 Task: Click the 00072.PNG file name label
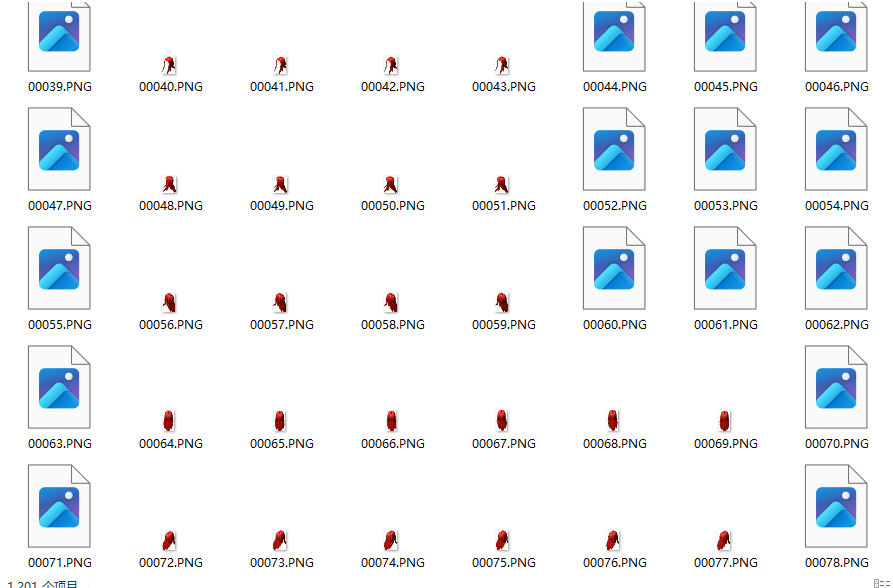(170, 563)
